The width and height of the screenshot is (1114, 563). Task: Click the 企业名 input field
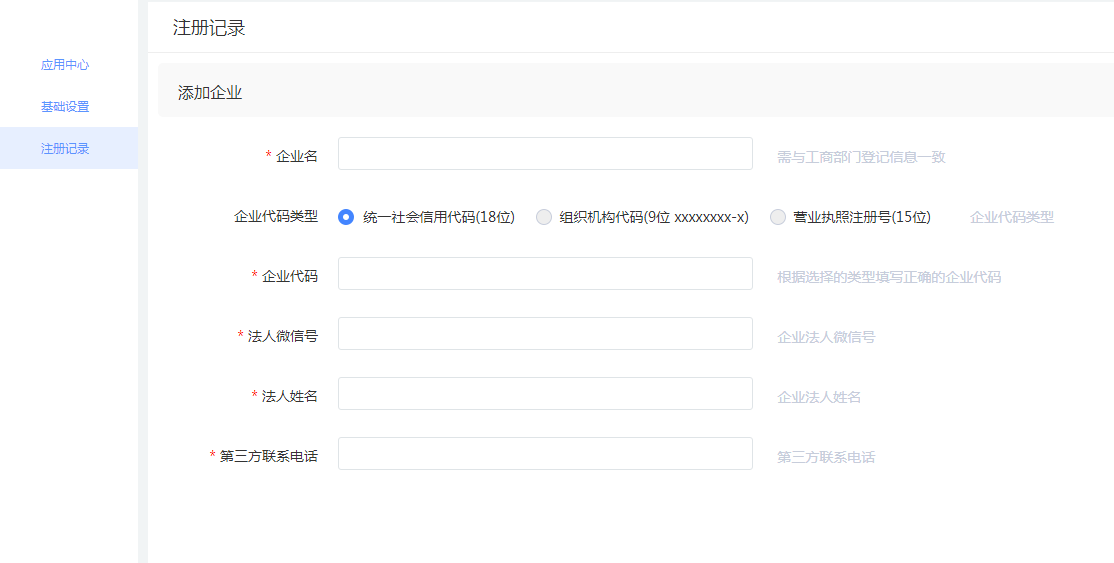pos(545,154)
